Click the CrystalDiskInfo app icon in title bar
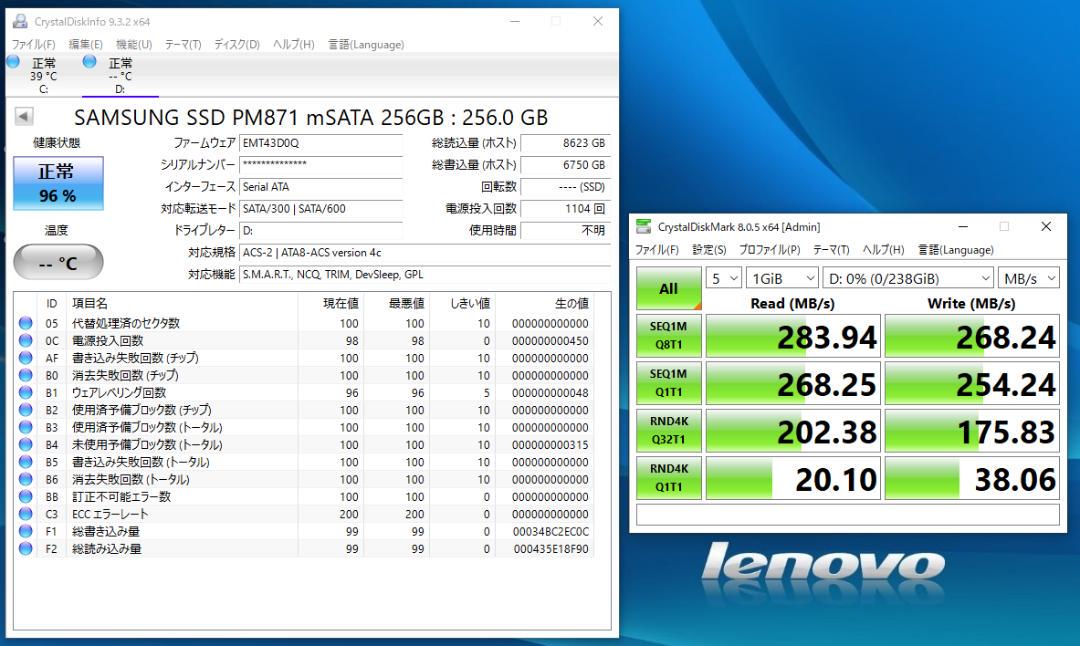 pos(20,21)
